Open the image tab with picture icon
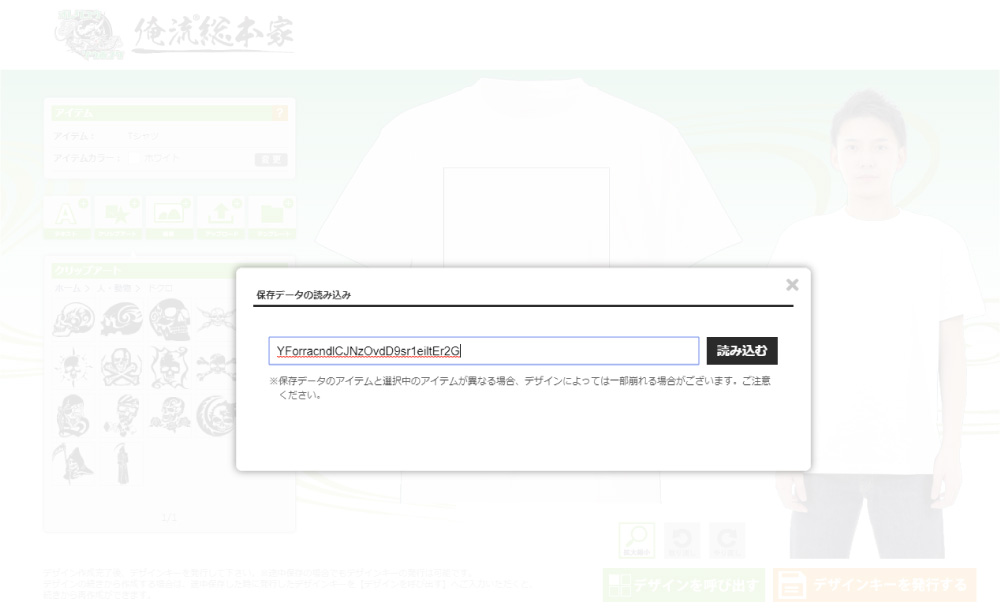Viewport: 1000px width, 614px height. pos(169,217)
